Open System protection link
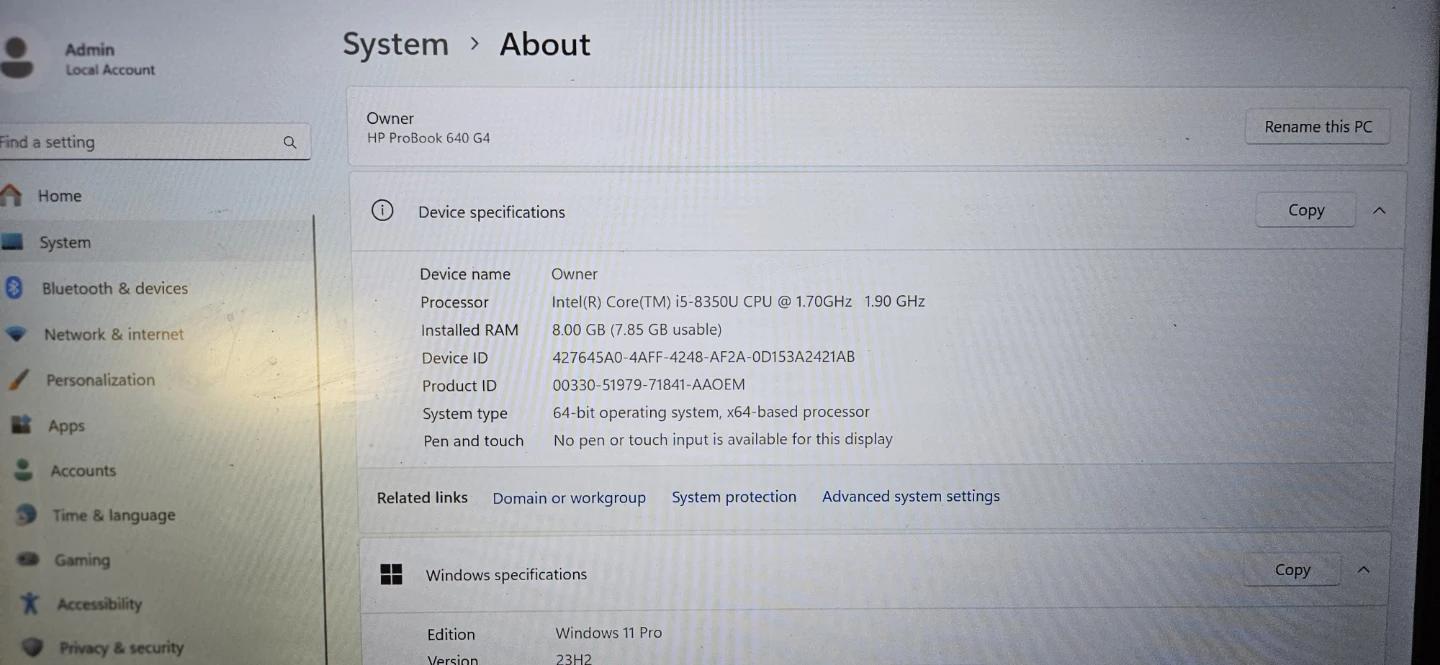Viewport: 1440px width, 665px height. (x=734, y=497)
